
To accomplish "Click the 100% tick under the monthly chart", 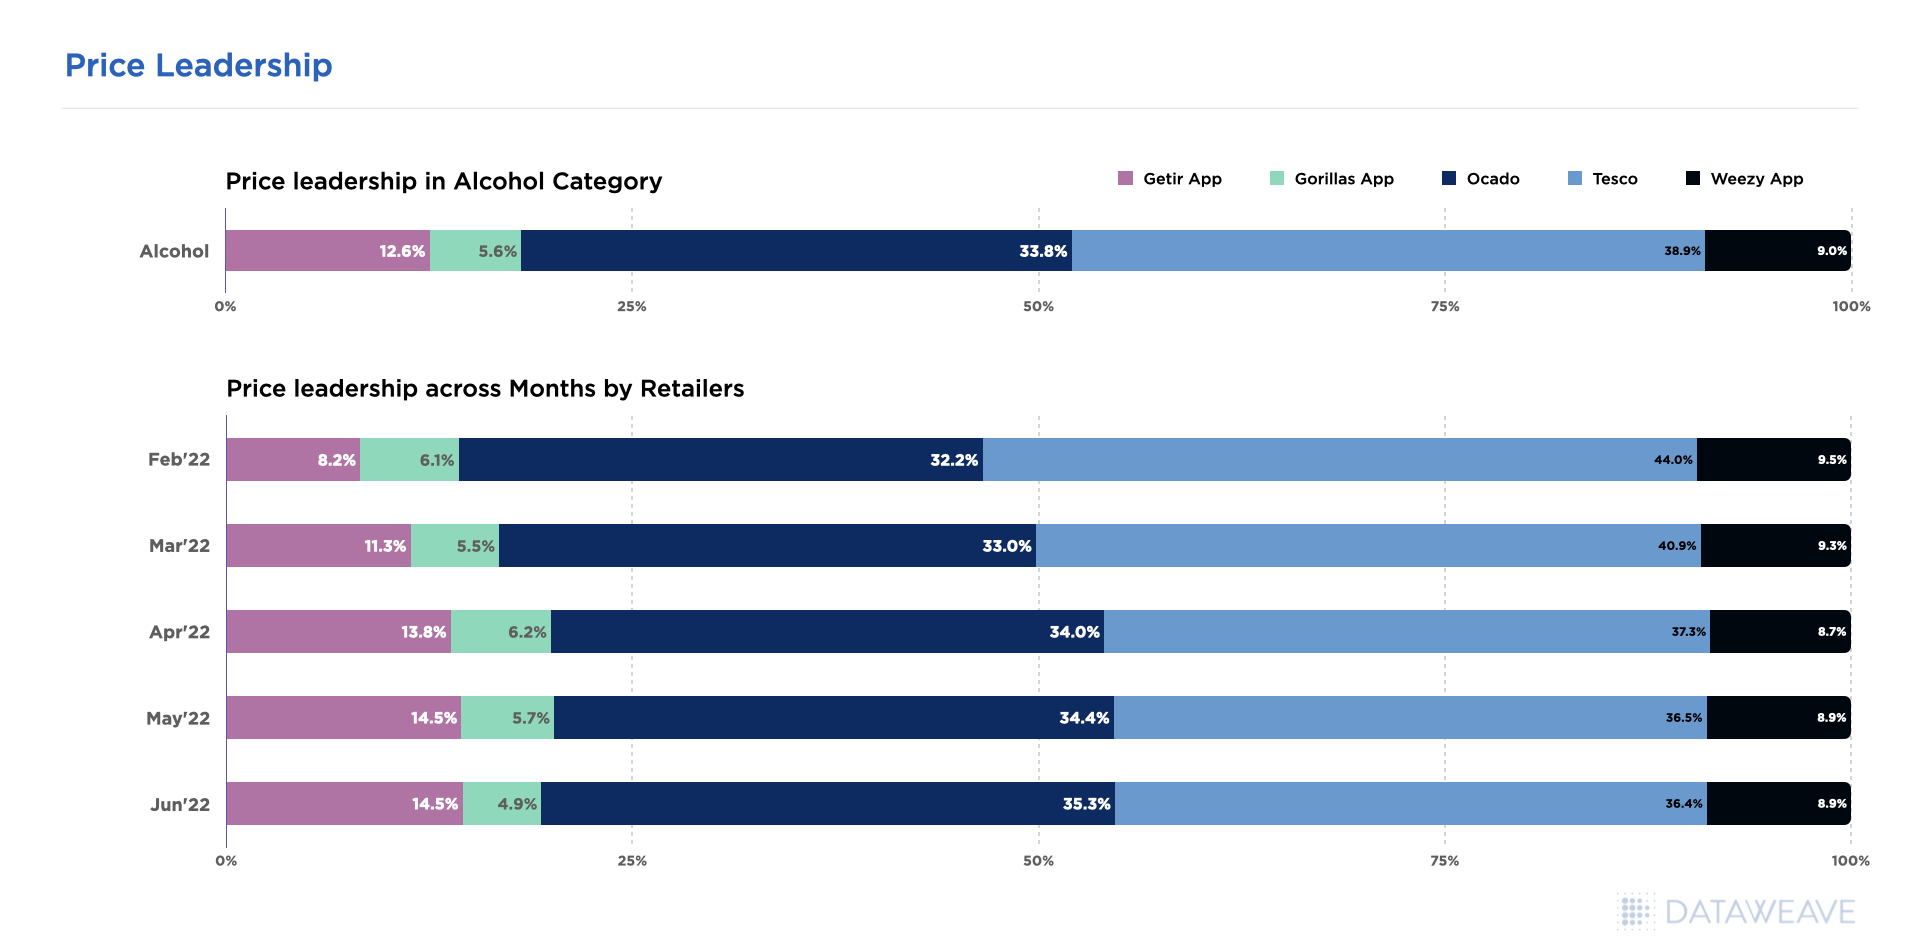I will point(1851,861).
